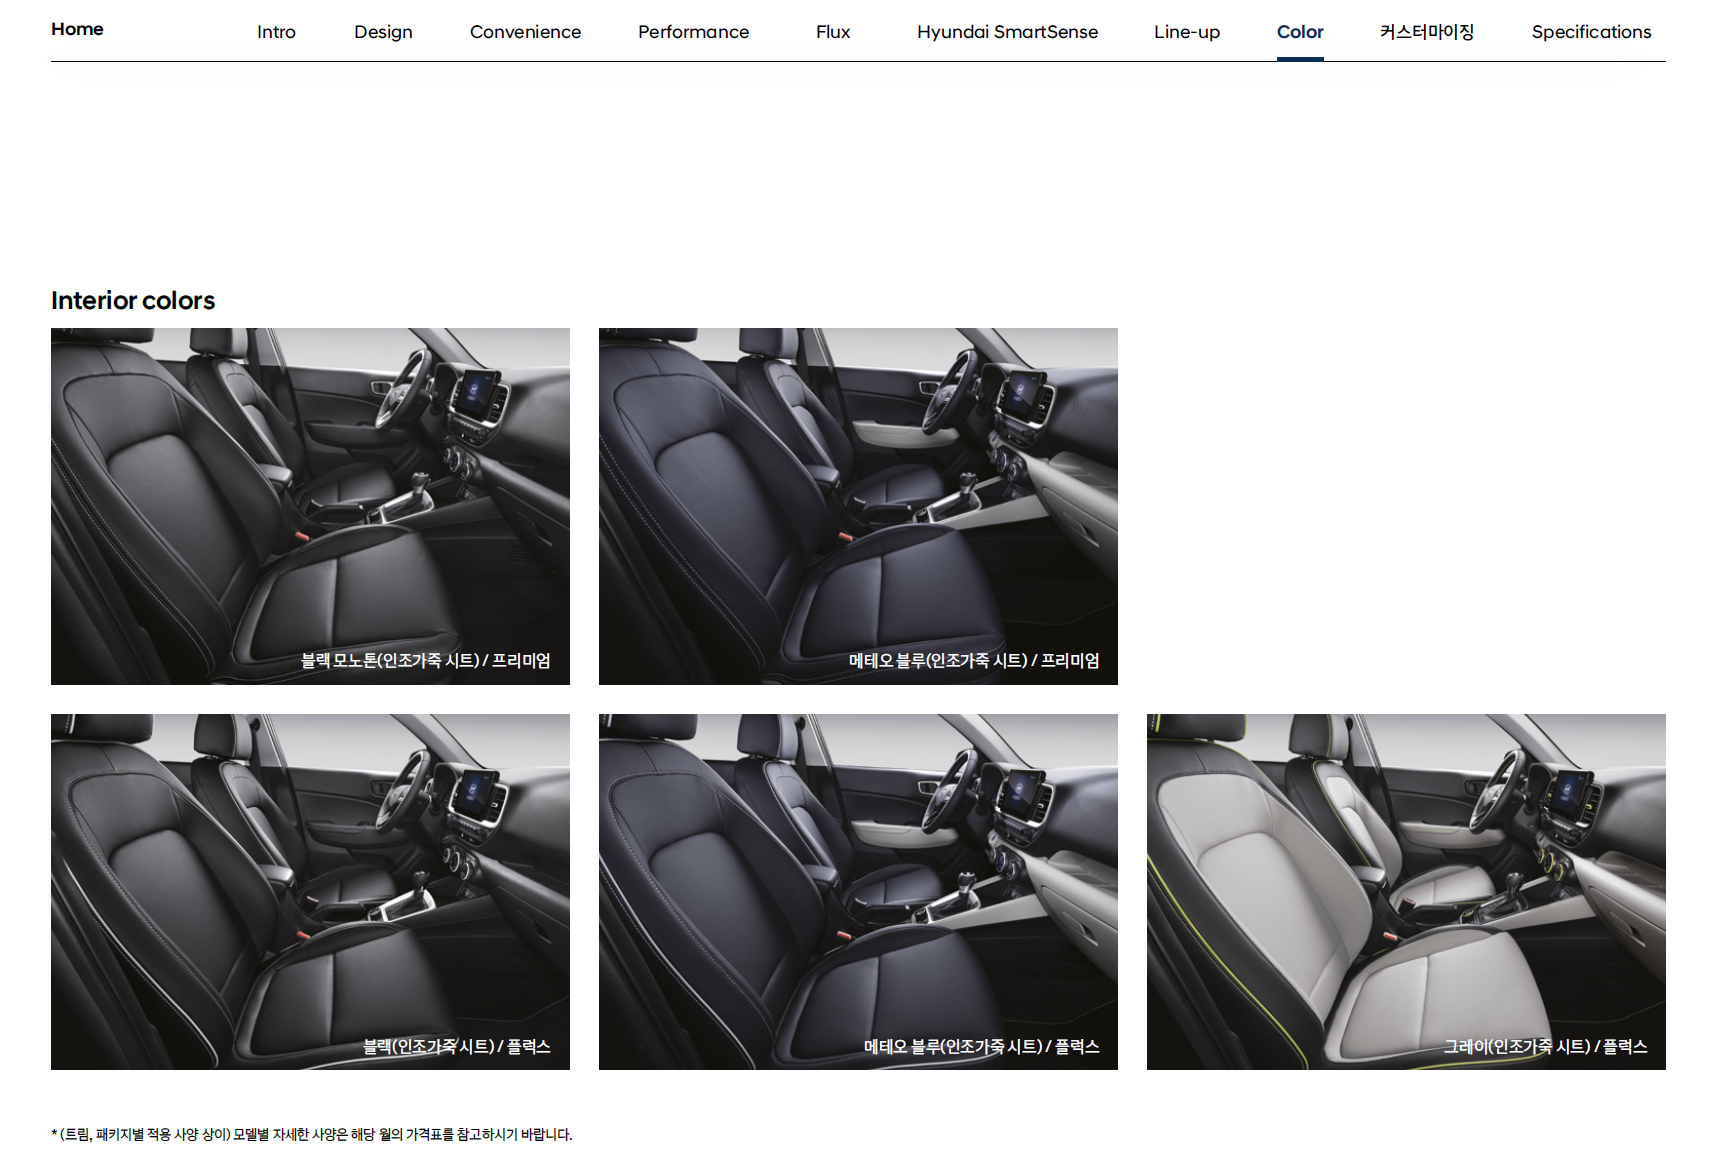The height and width of the screenshot is (1163, 1712).
Task: Switch to the Line-up tab
Action: pos(1187,32)
